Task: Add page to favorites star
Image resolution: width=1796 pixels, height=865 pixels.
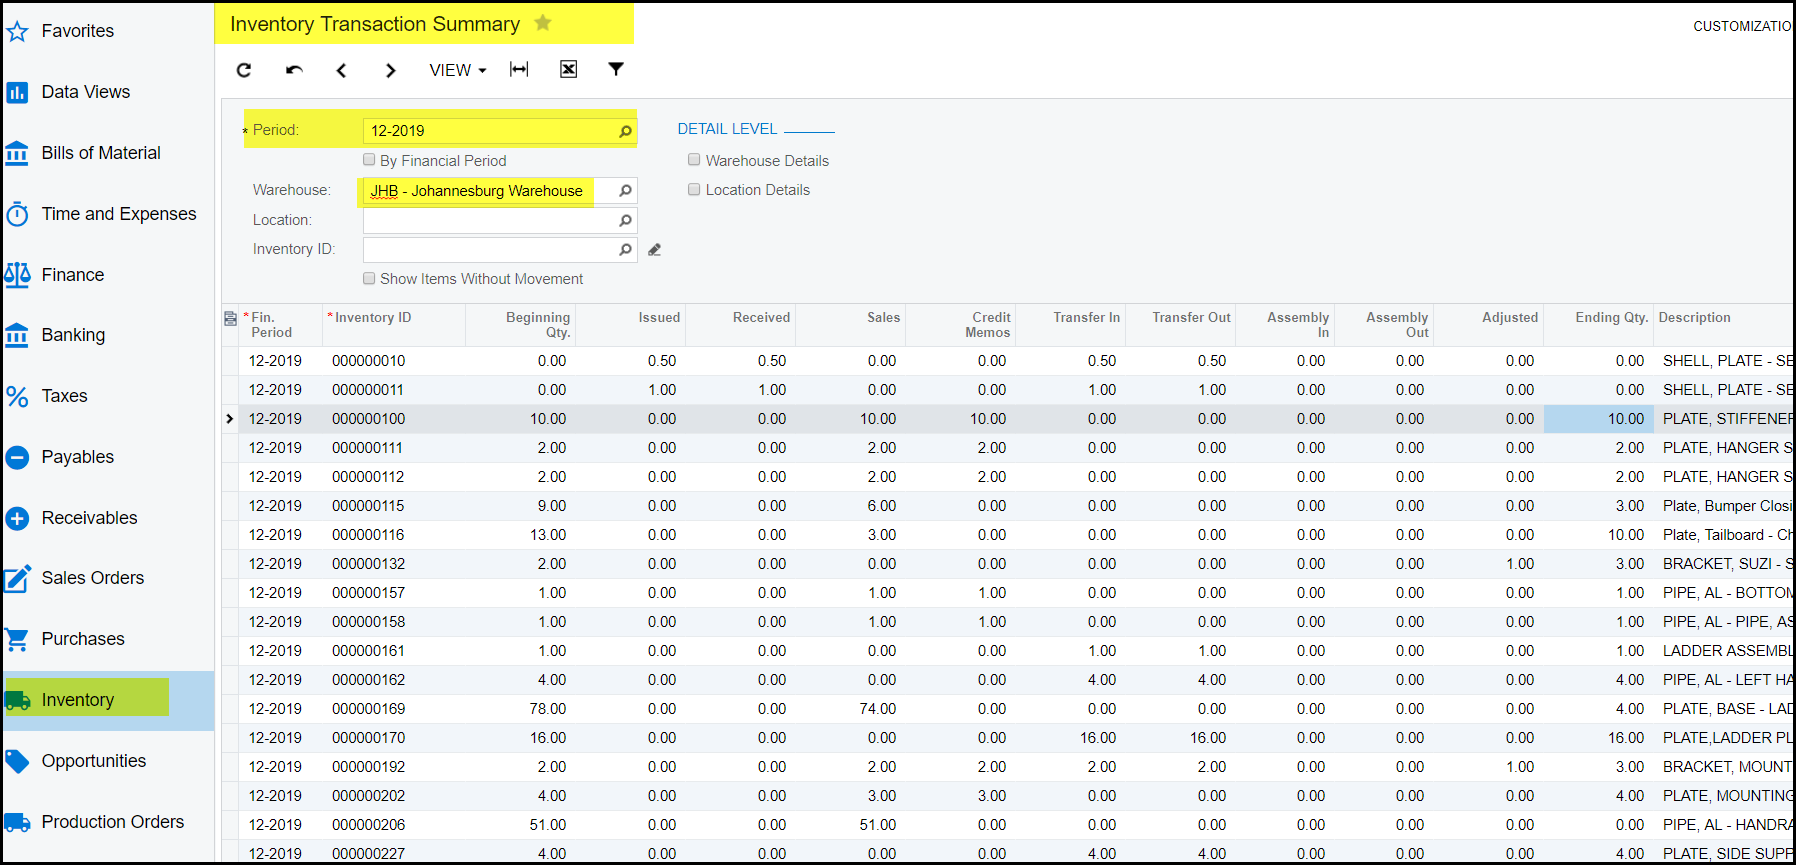Action: 543,23
